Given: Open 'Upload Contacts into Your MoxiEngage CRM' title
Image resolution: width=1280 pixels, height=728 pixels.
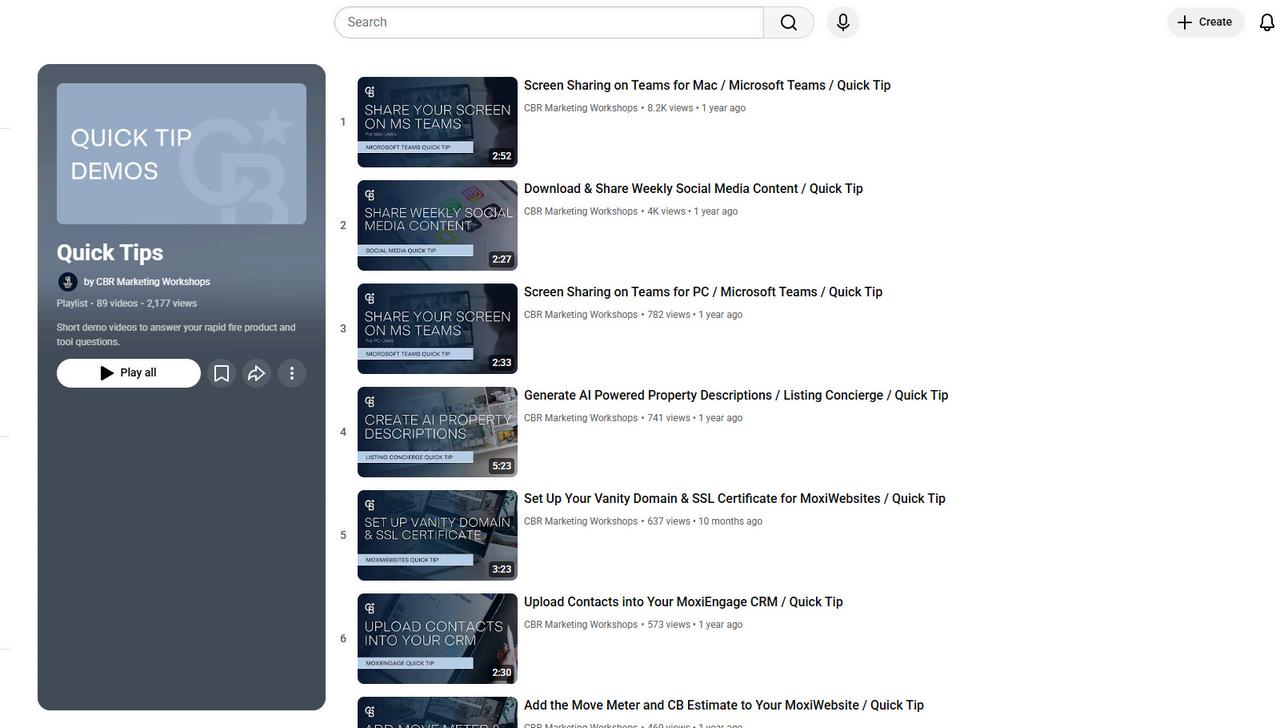Looking at the screenshot, I should tap(683, 602).
